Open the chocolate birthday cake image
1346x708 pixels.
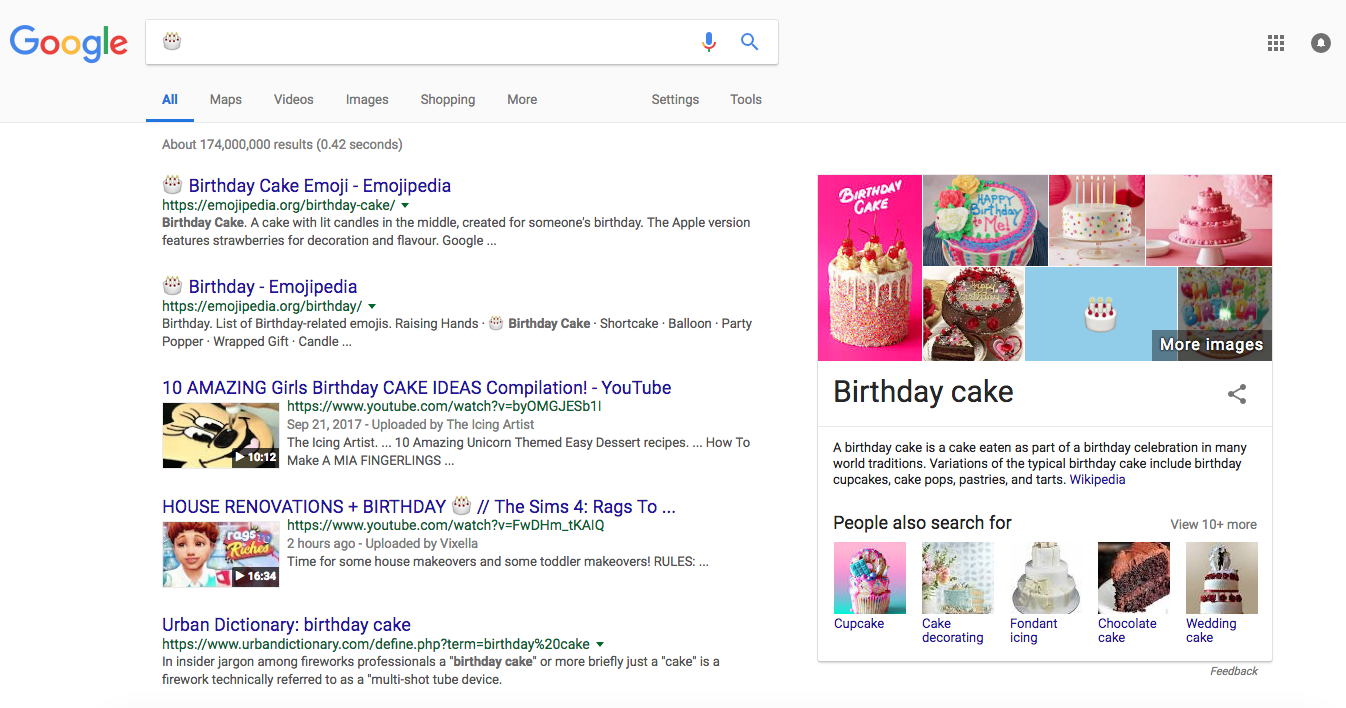pyautogui.click(x=974, y=314)
